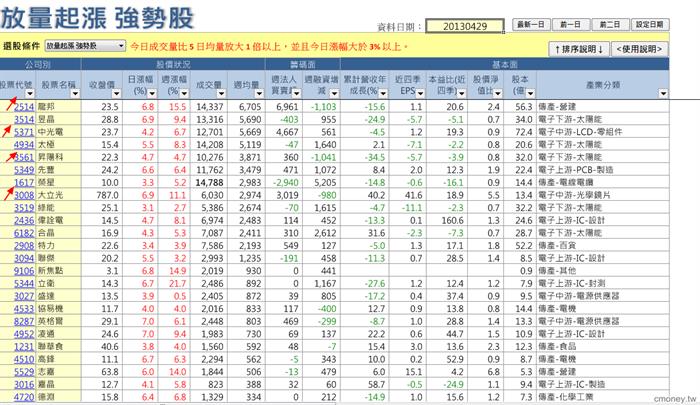Open stock code link 4720

tap(24, 397)
